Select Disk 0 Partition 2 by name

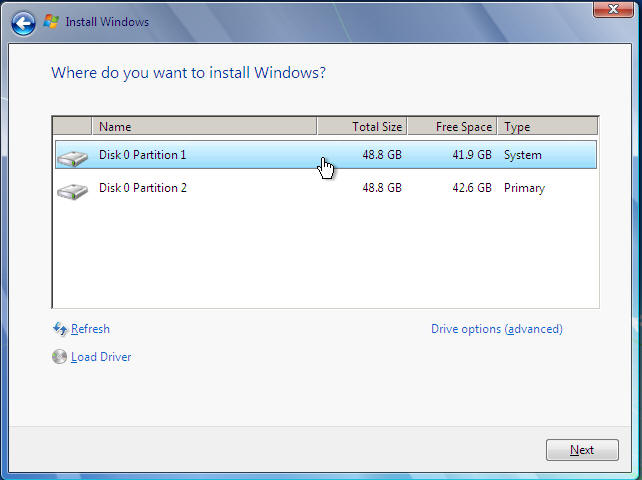pyautogui.click(x=142, y=188)
